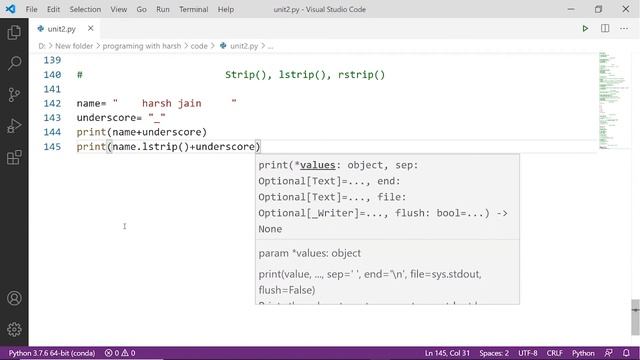The image size is (640, 360).
Task: Open the Terminal menu
Action: [x=193, y=9]
